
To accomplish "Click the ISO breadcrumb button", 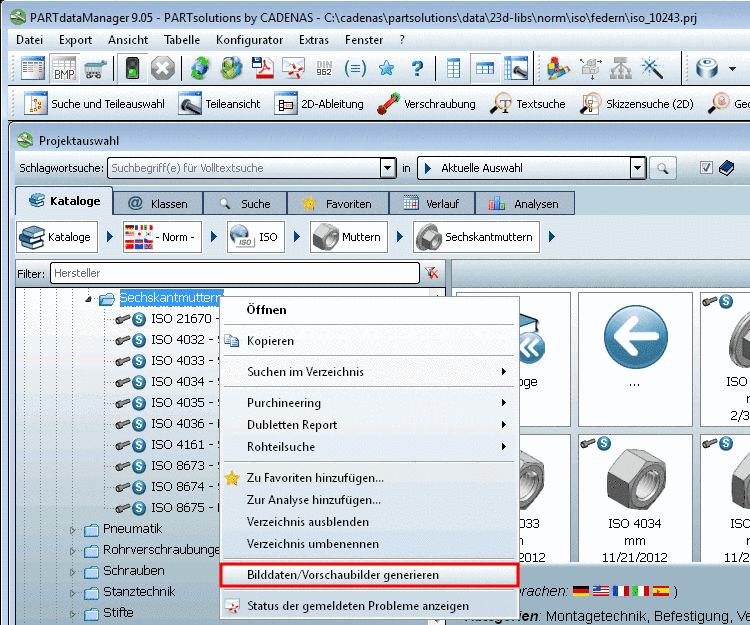I will click(x=256, y=237).
